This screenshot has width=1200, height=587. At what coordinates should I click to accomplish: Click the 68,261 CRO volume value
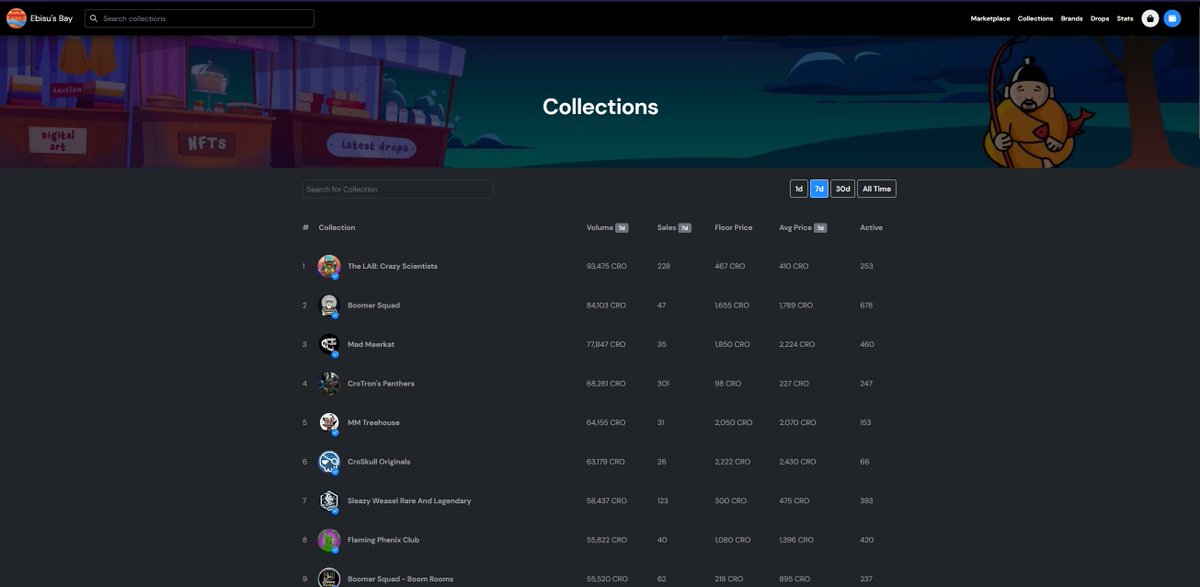[x=606, y=383]
